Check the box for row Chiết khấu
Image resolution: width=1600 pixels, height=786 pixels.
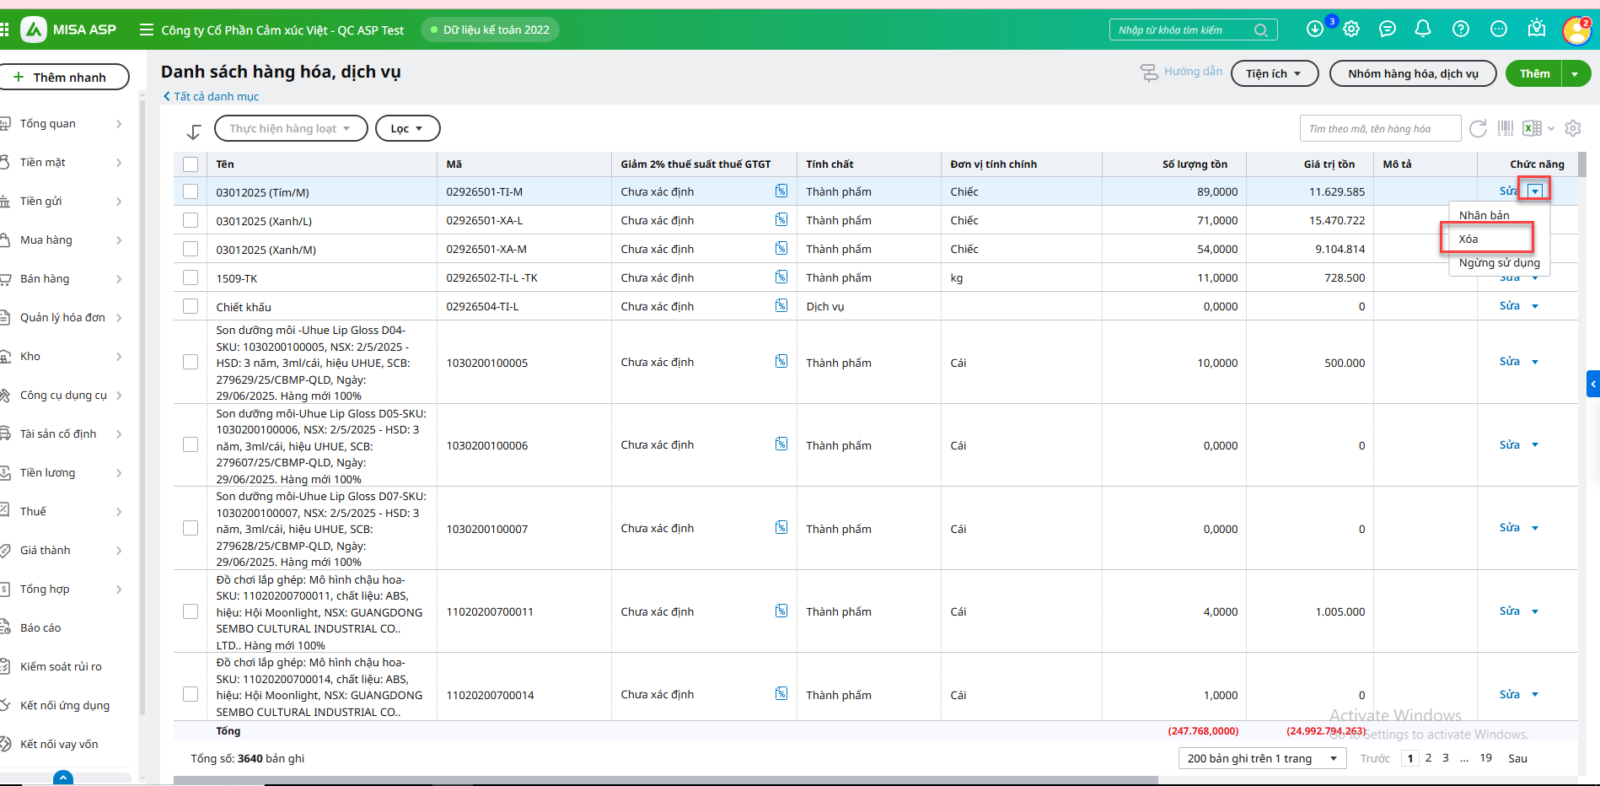(x=191, y=307)
